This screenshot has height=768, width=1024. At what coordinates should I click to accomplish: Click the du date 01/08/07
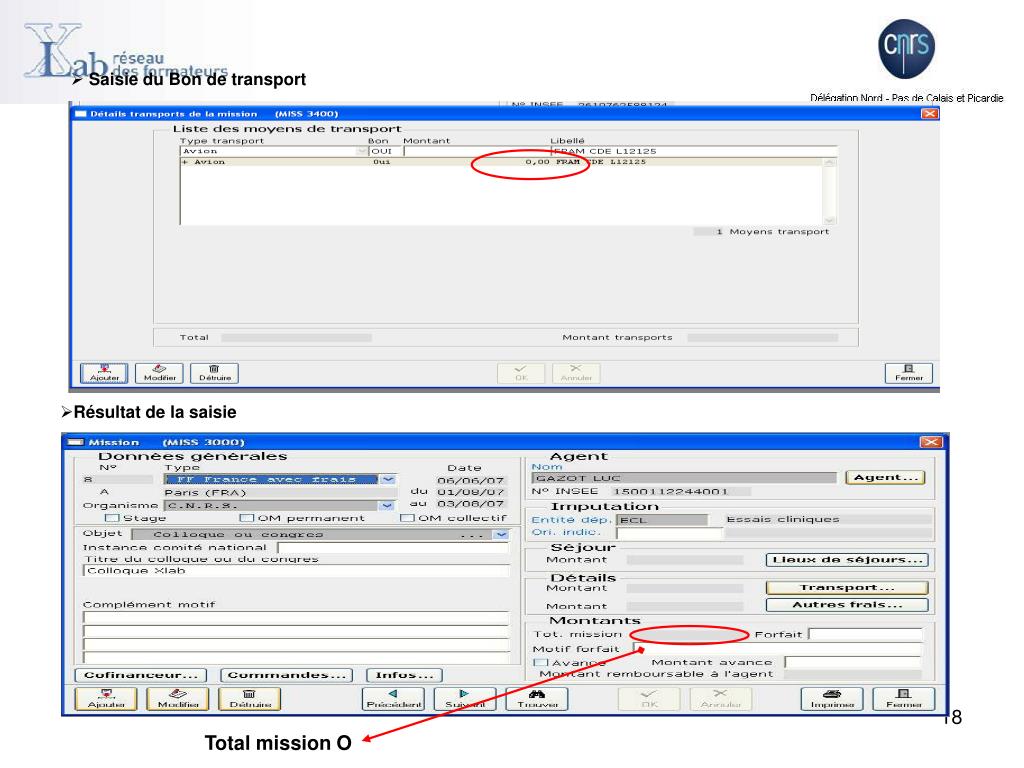[470, 492]
